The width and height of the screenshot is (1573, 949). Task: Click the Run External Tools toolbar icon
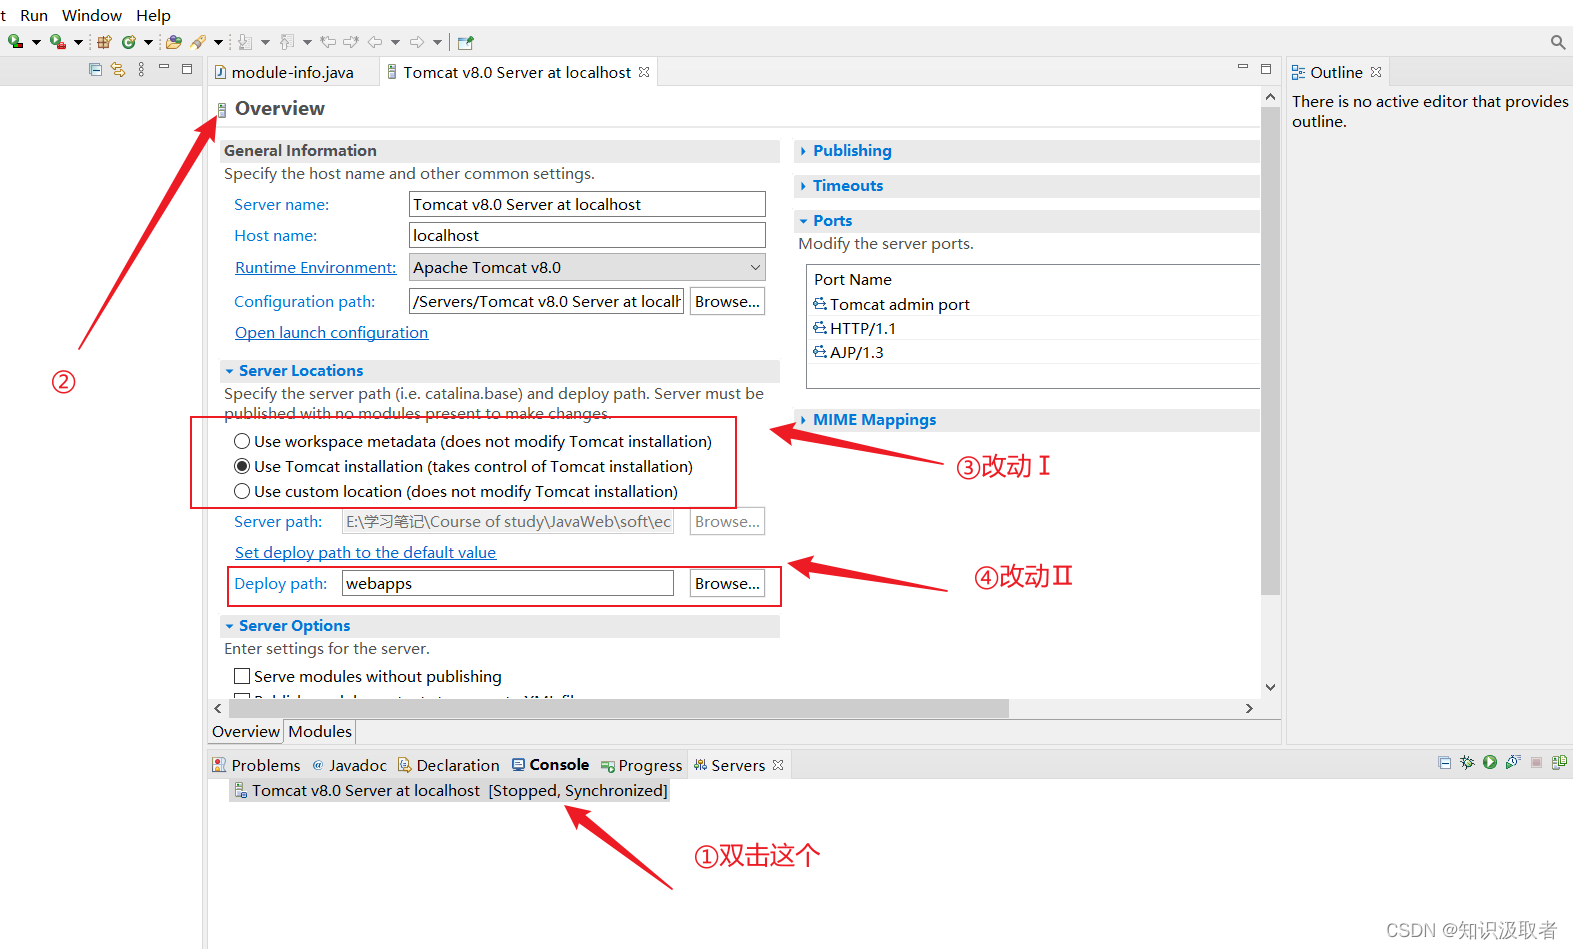[58, 42]
